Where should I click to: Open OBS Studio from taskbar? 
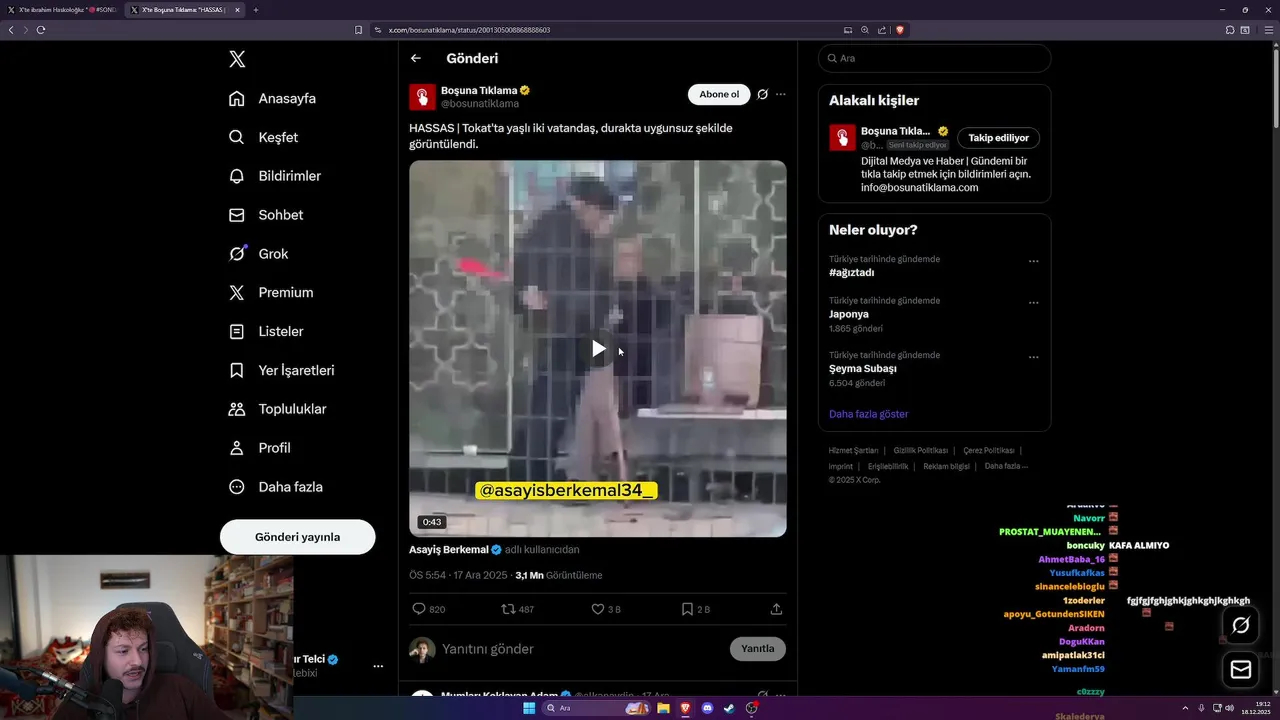point(751,708)
